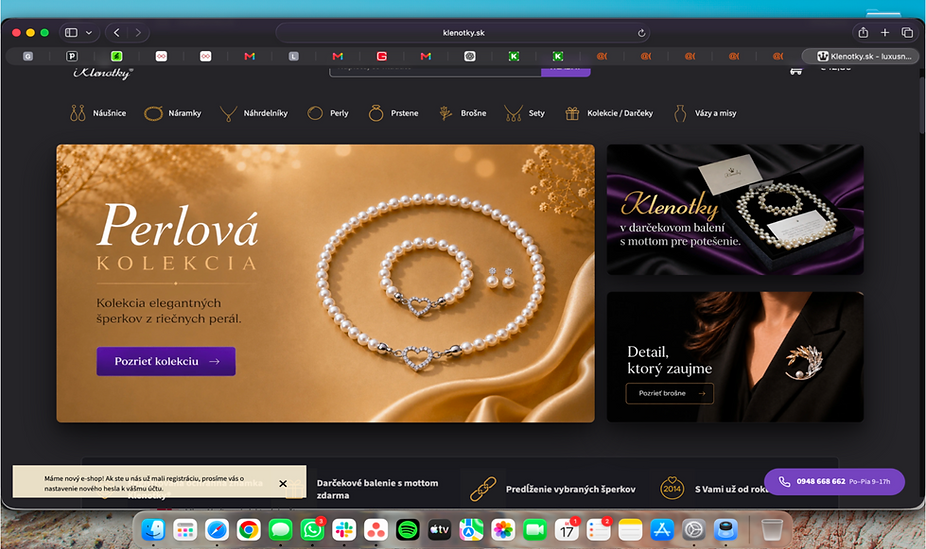Open the Safari Share menu
The height and width of the screenshot is (549, 926).
863,32
